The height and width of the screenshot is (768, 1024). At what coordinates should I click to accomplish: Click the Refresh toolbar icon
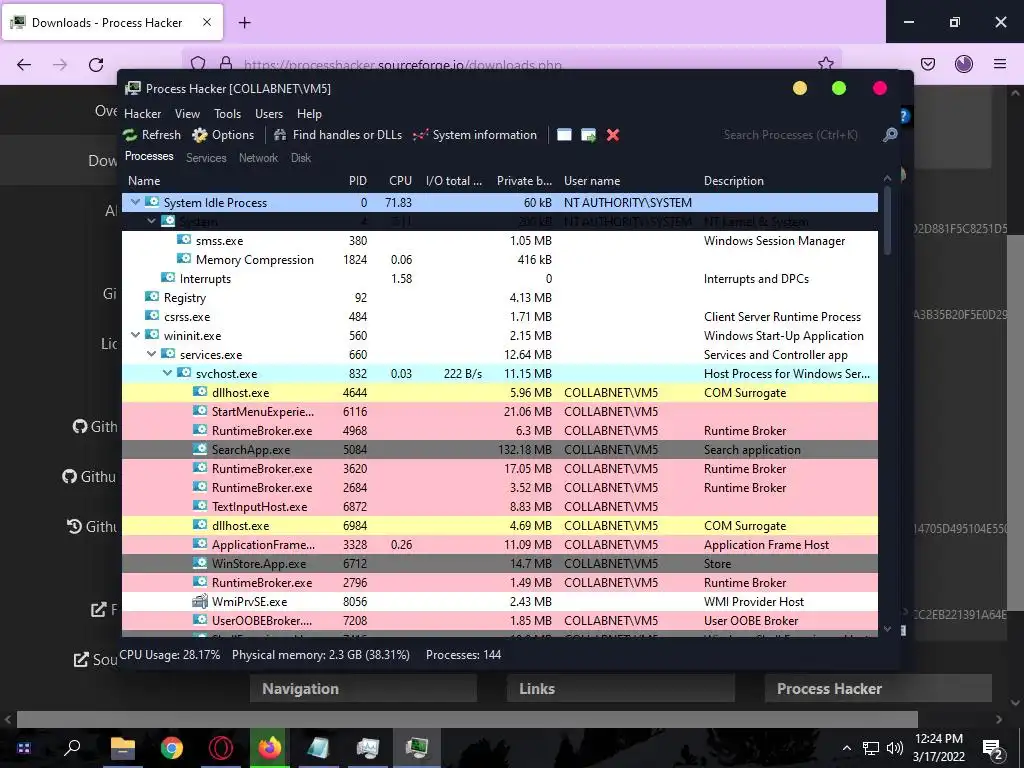[x=130, y=135]
